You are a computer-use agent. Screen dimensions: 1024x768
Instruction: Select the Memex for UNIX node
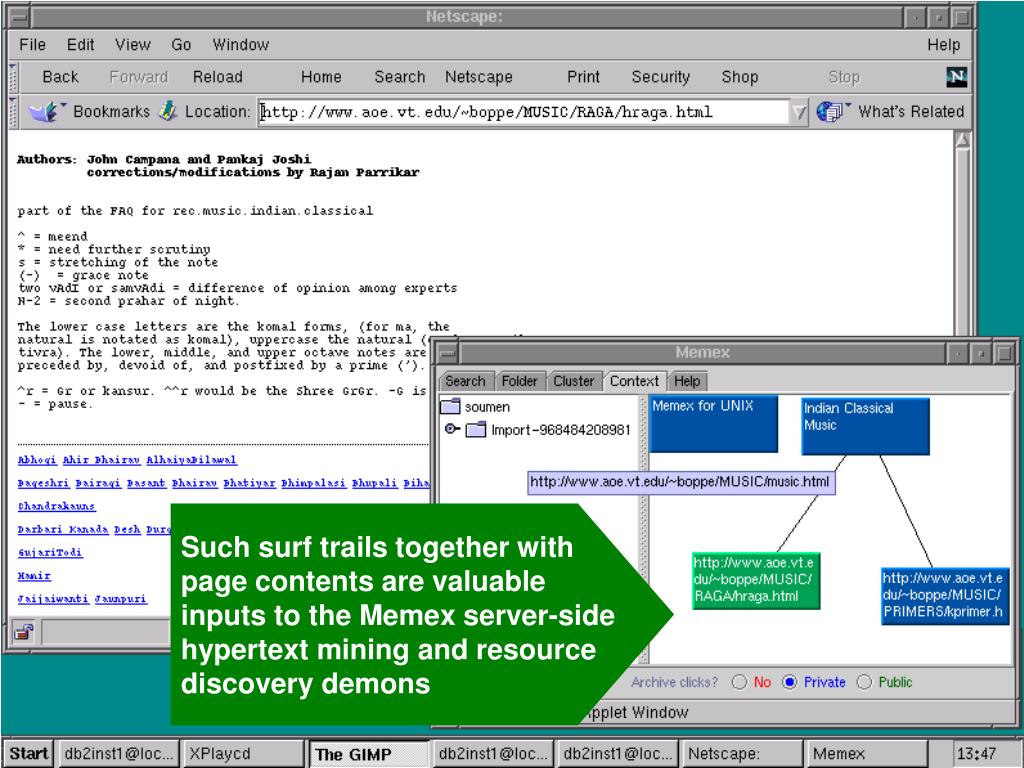point(713,423)
